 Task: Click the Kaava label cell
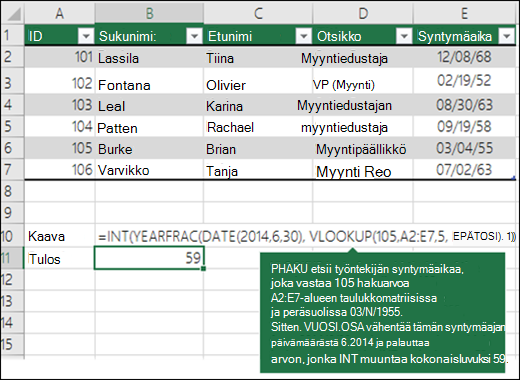coord(60,236)
